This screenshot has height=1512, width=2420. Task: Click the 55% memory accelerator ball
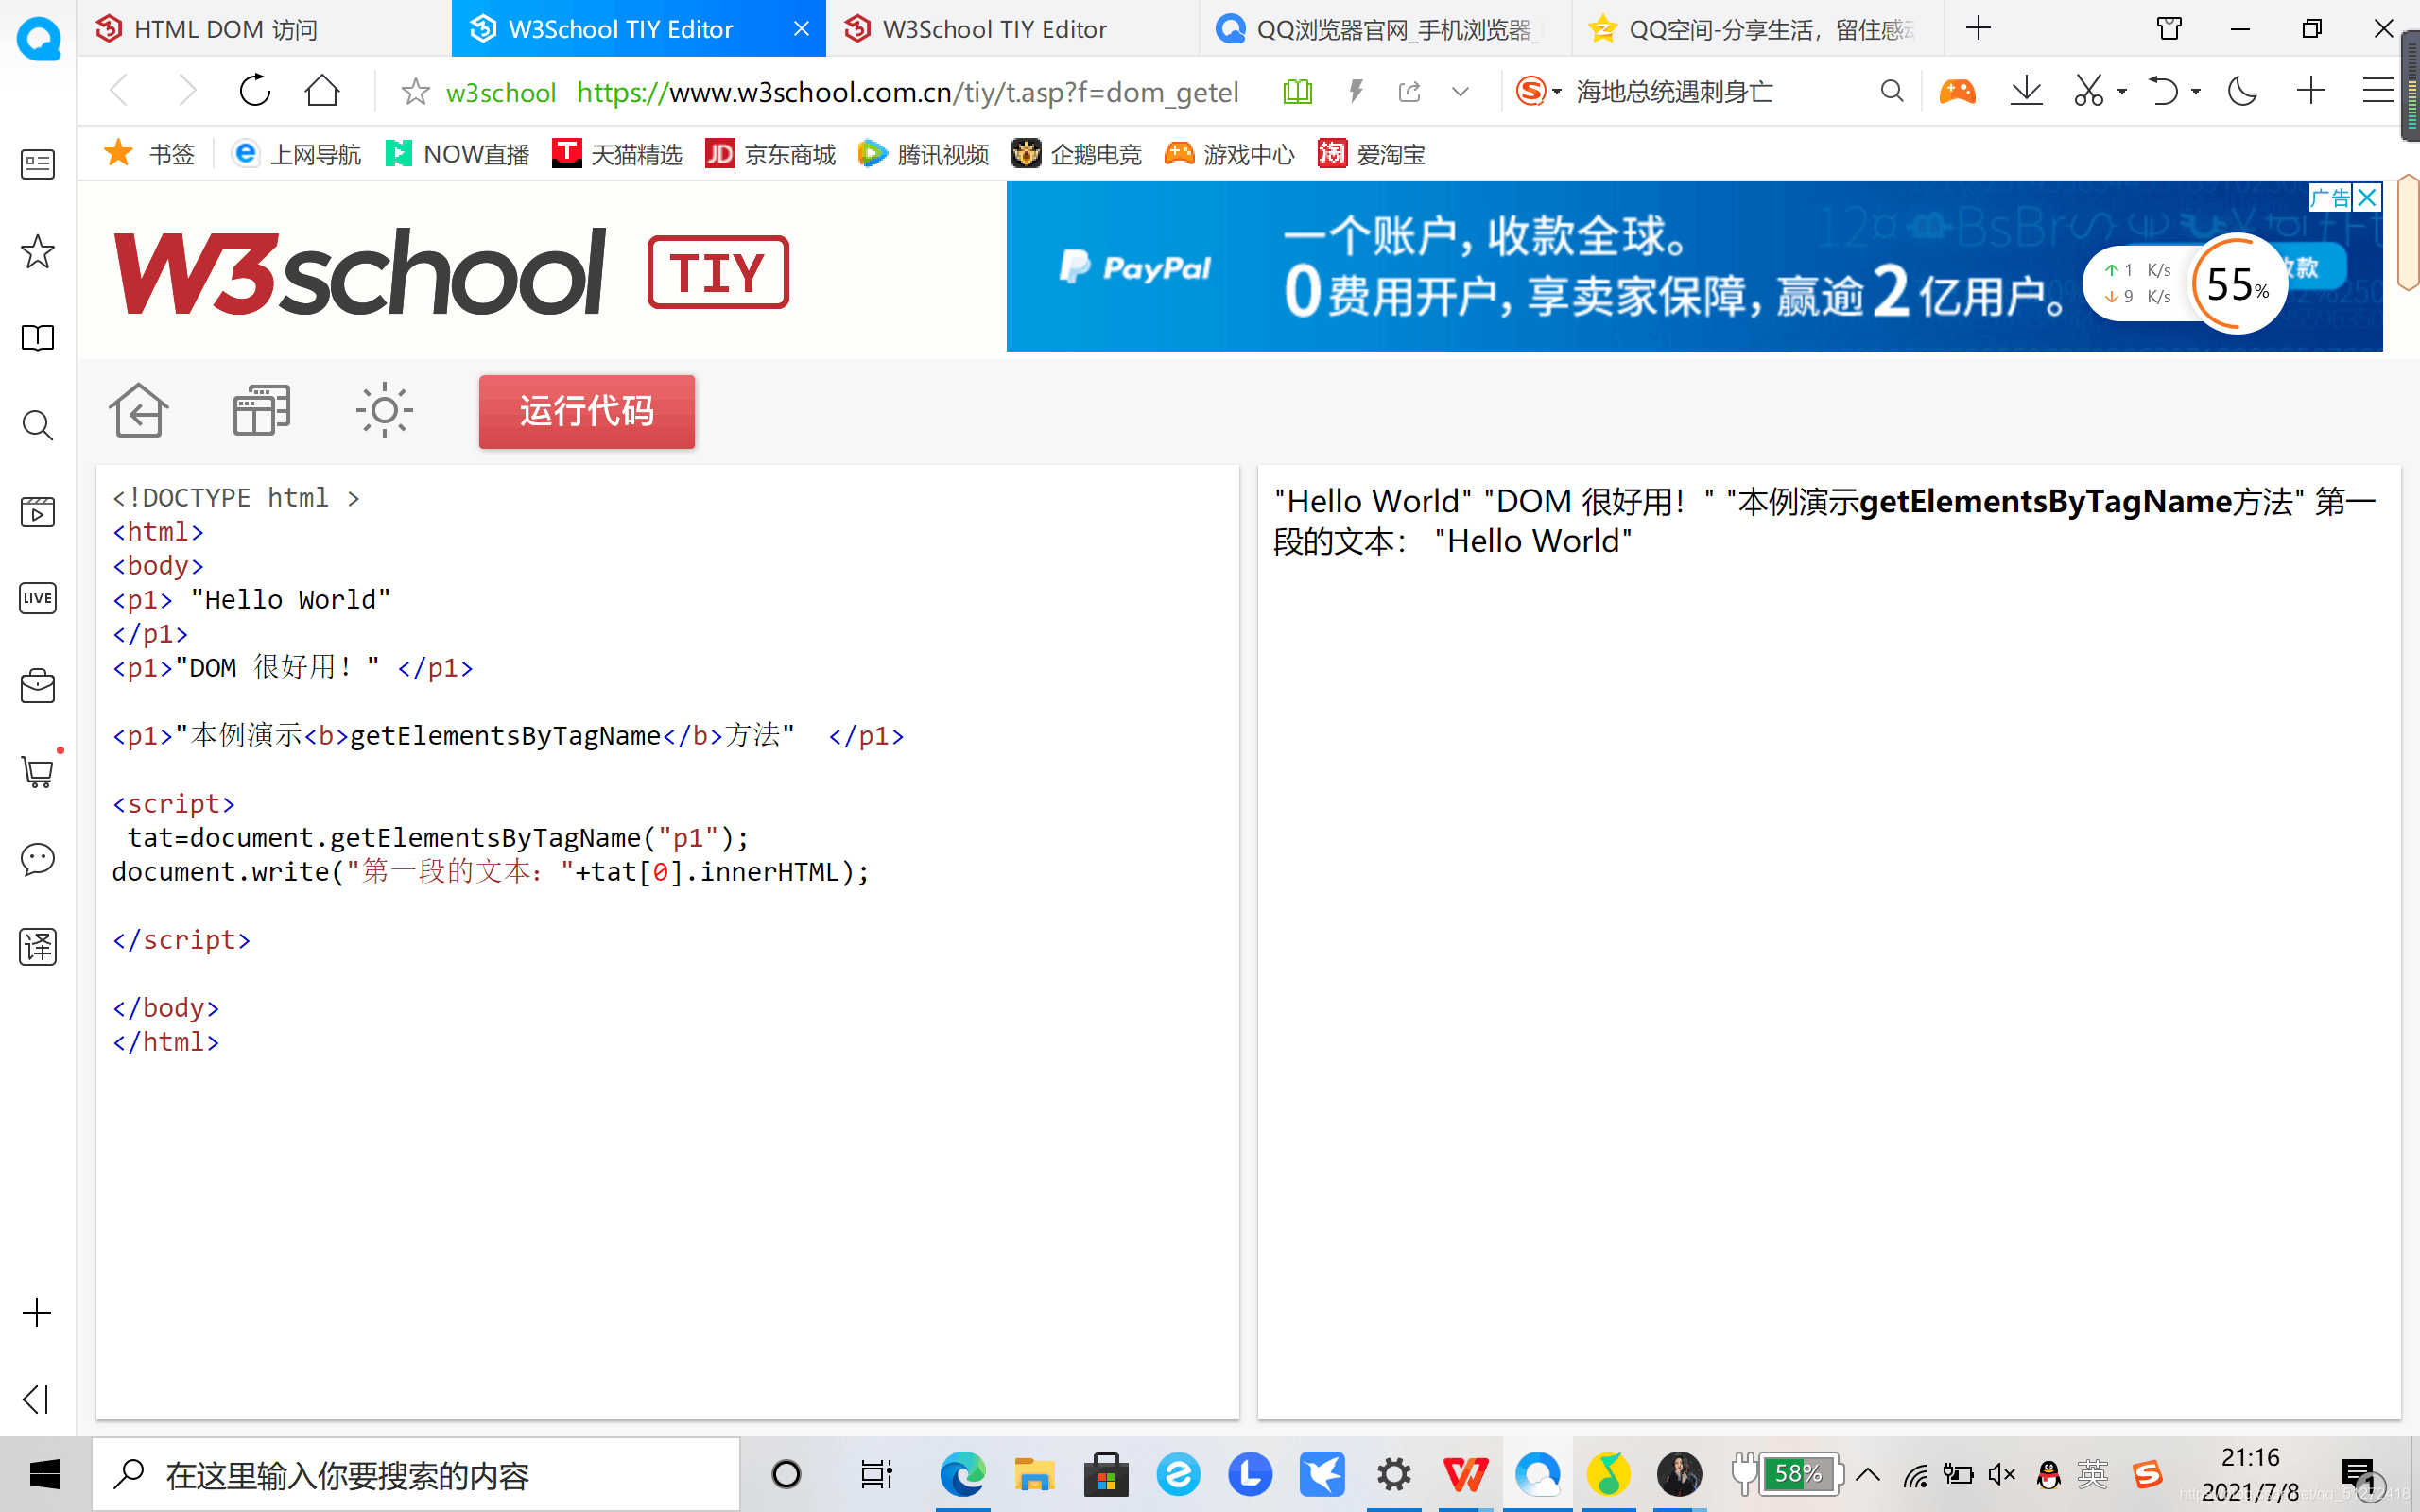coord(2237,284)
